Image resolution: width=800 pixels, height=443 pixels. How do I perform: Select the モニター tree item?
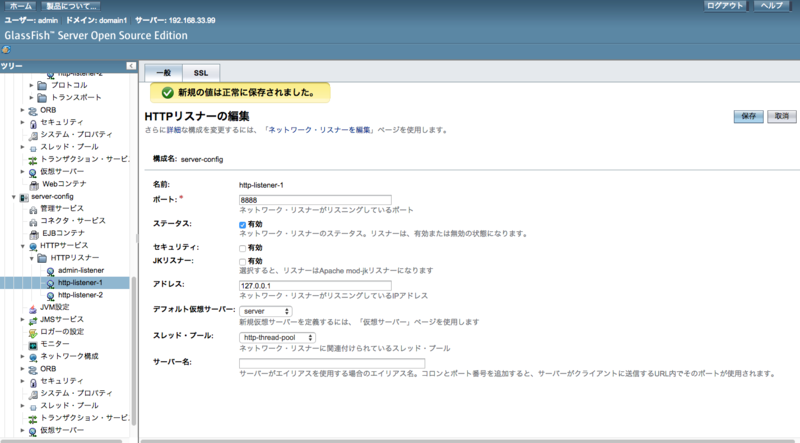click(x=55, y=344)
